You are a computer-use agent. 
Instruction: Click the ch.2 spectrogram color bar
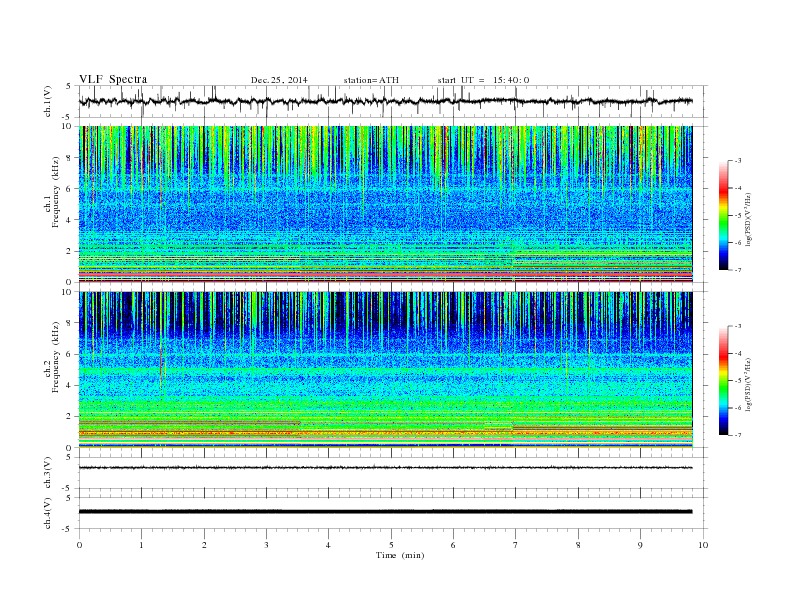pos(723,381)
